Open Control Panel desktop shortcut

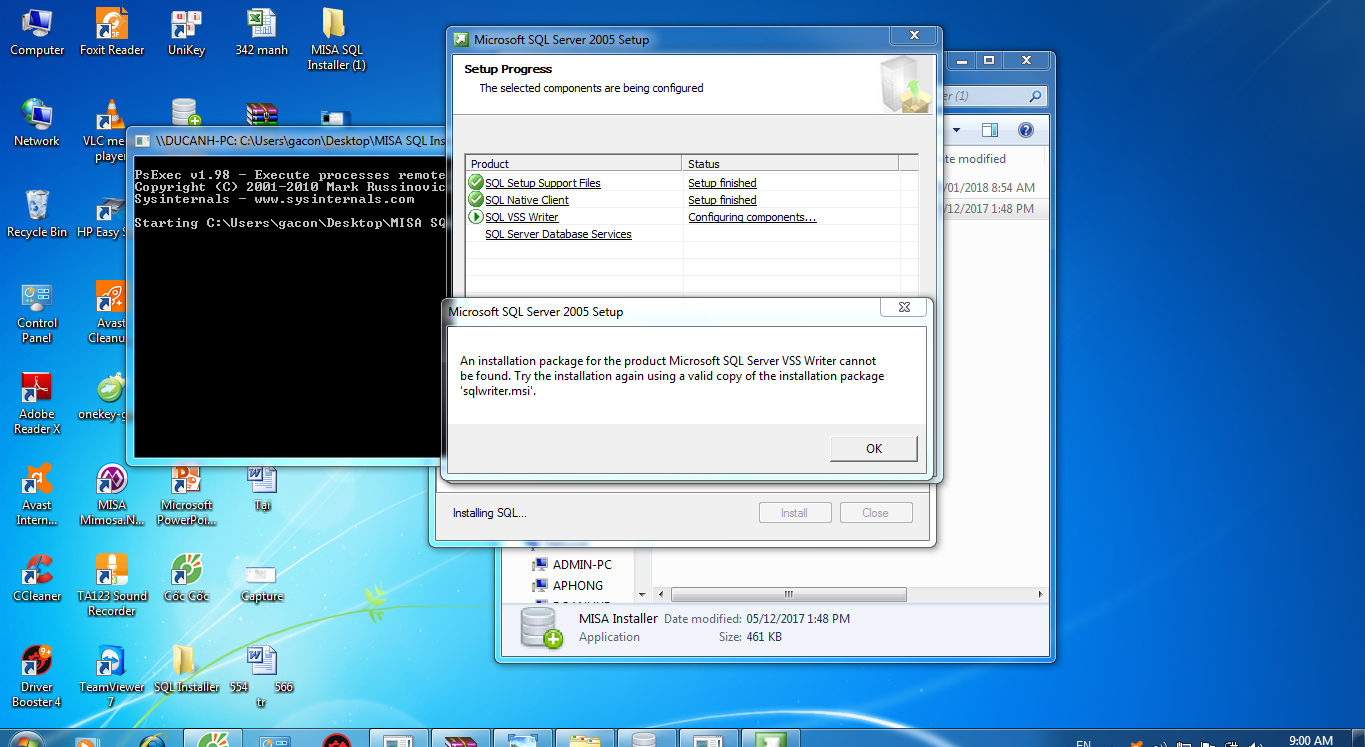click(37, 312)
